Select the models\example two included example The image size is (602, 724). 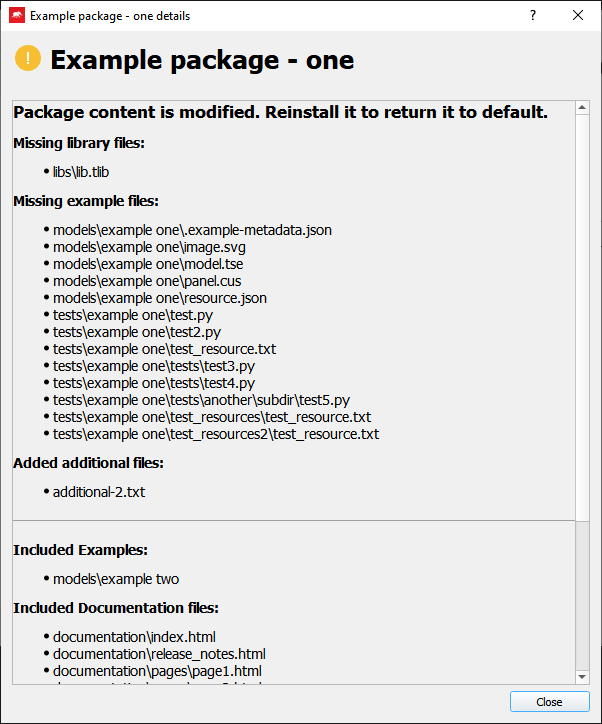point(116,579)
